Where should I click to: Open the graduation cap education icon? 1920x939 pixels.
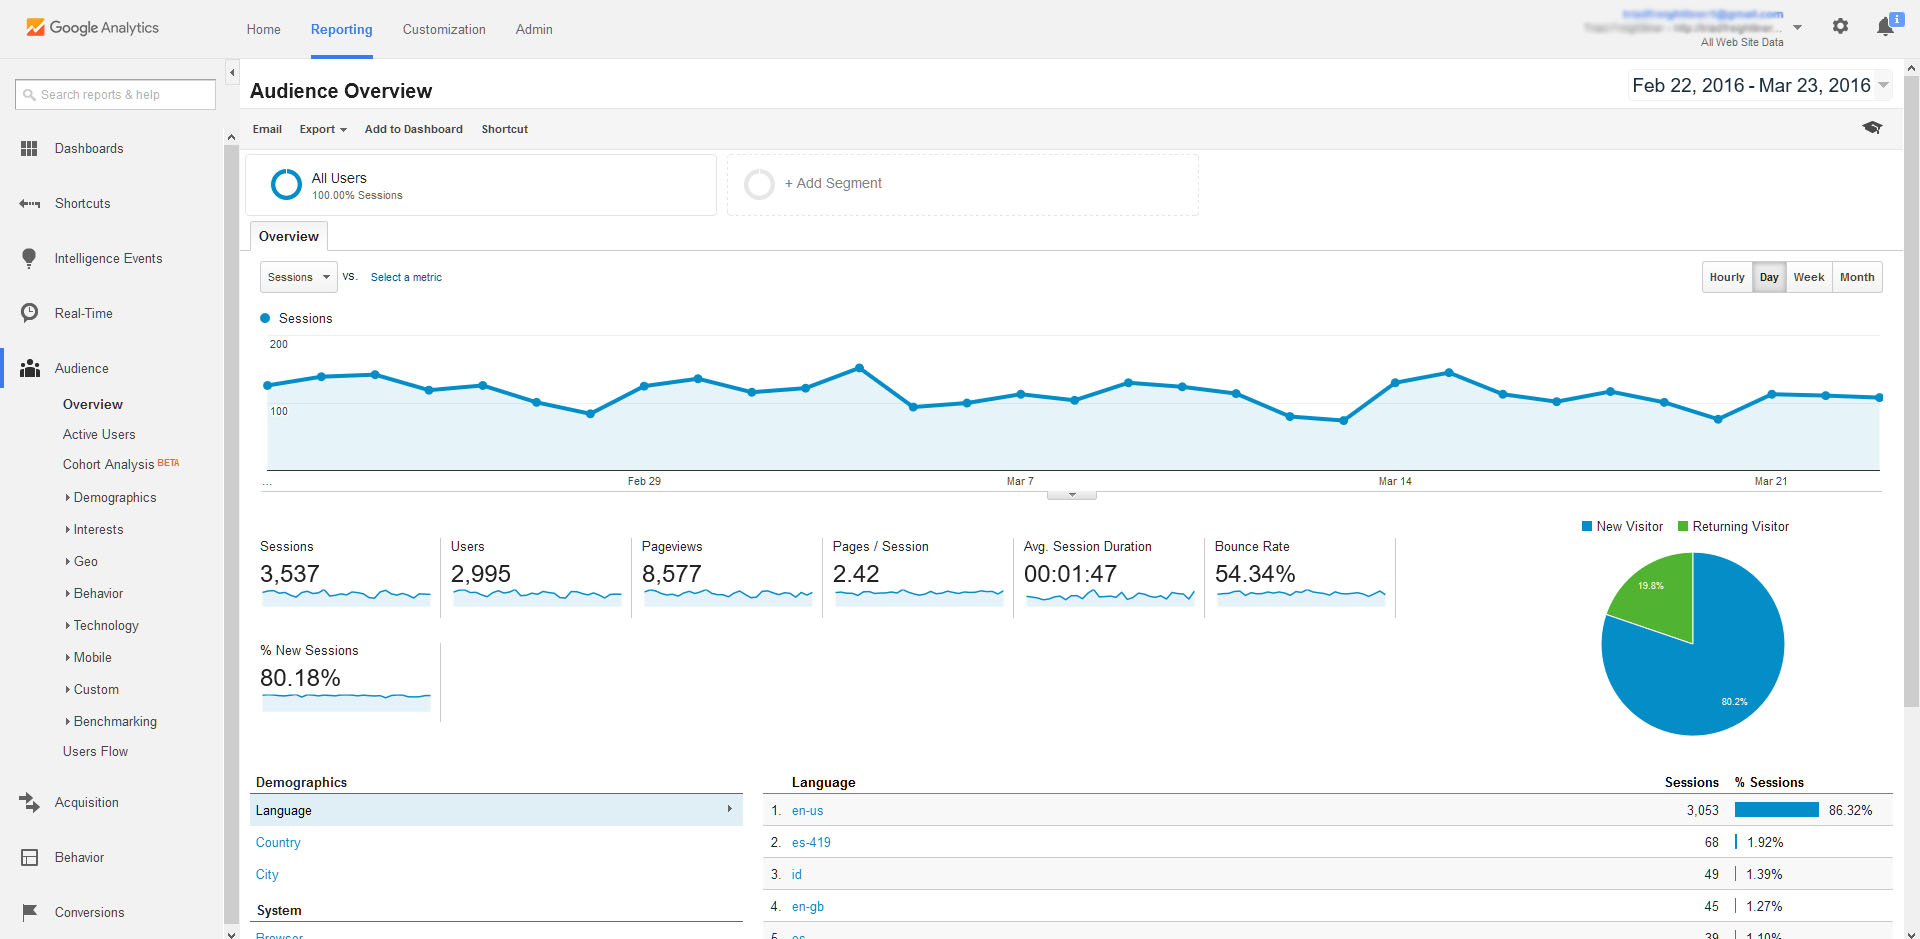tap(1872, 128)
